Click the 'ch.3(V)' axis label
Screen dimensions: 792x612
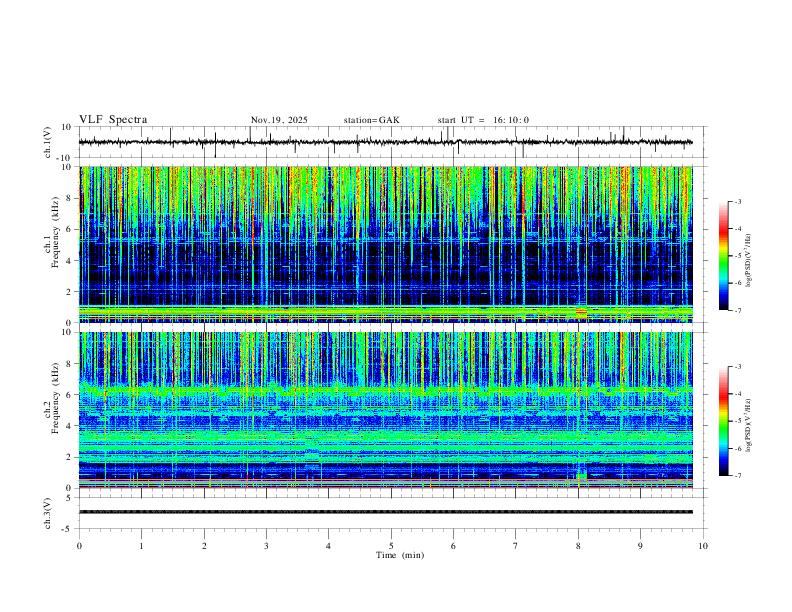tap(48, 513)
